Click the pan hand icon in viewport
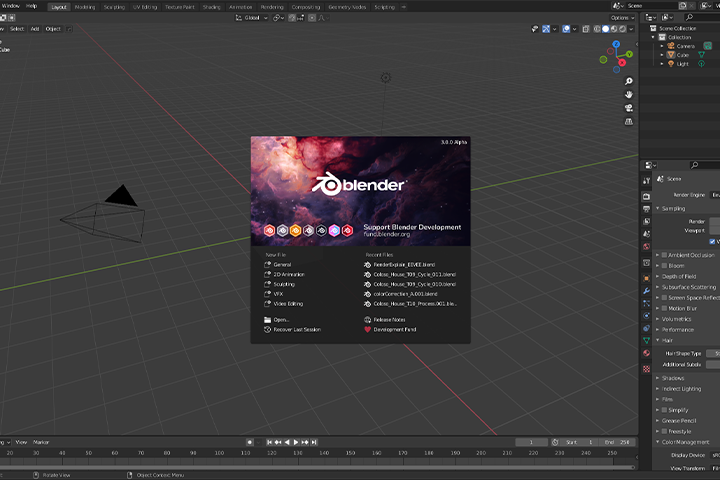The width and height of the screenshot is (720, 480). coord(629,95)
